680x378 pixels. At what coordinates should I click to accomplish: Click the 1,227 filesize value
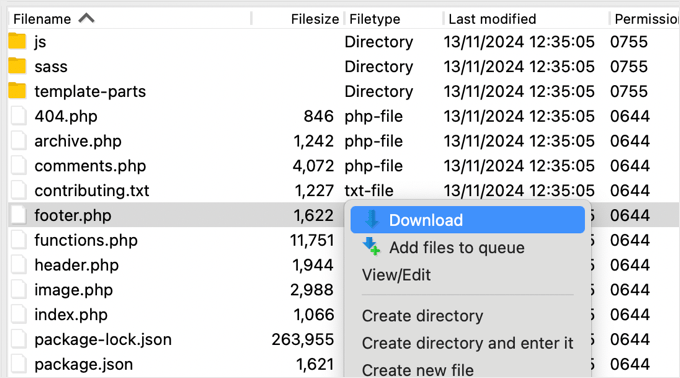(314, 190)
